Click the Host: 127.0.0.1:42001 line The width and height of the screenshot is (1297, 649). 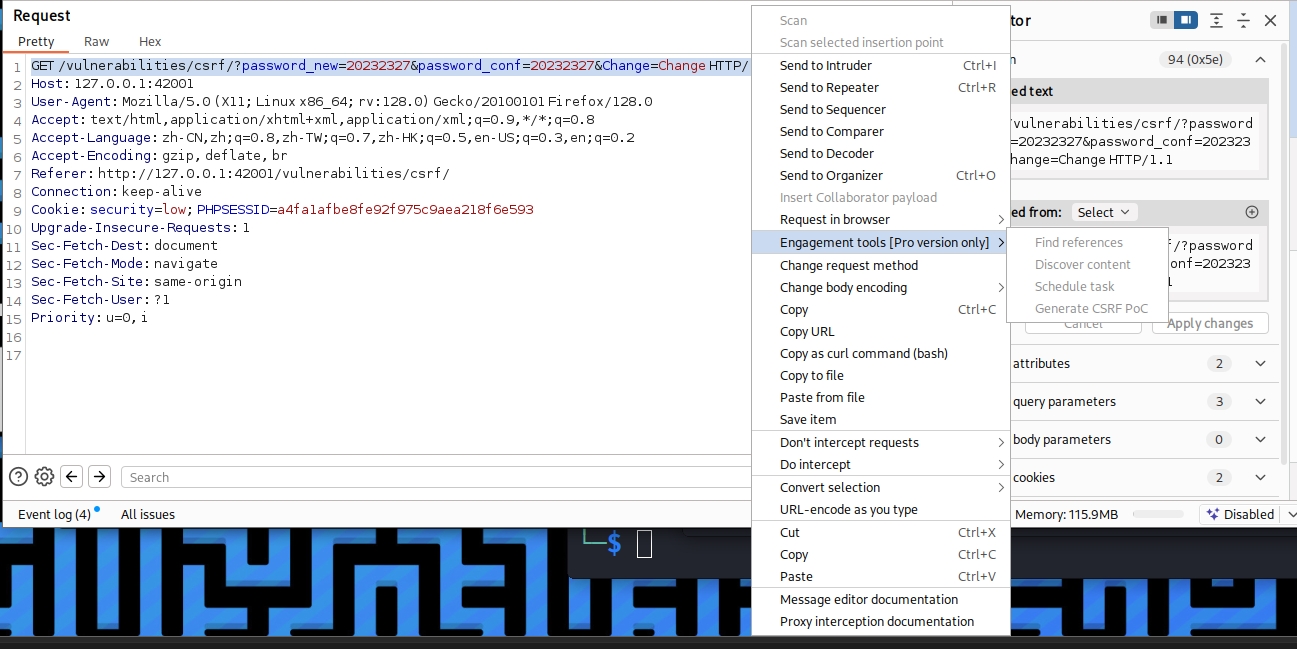click(x=112, y=84)
